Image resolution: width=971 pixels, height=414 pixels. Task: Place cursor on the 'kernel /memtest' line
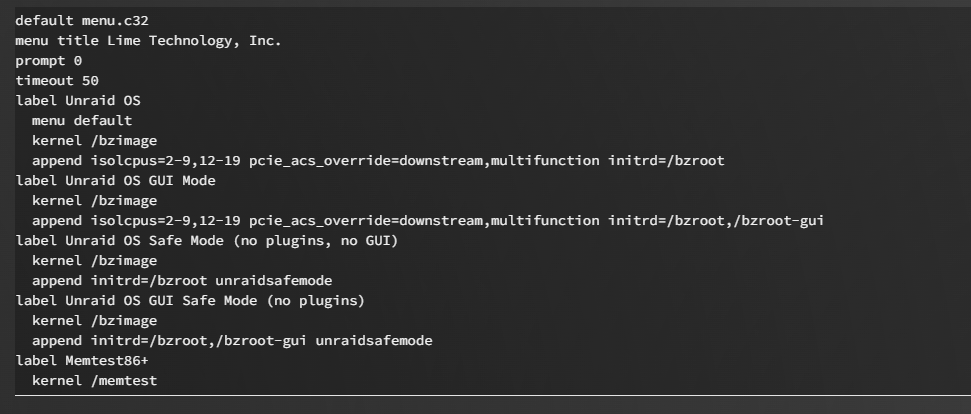95,381
